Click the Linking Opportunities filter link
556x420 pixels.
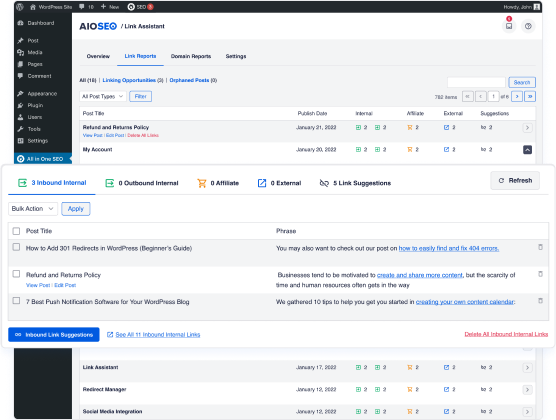pyautogui.click(x=129, y=80)
